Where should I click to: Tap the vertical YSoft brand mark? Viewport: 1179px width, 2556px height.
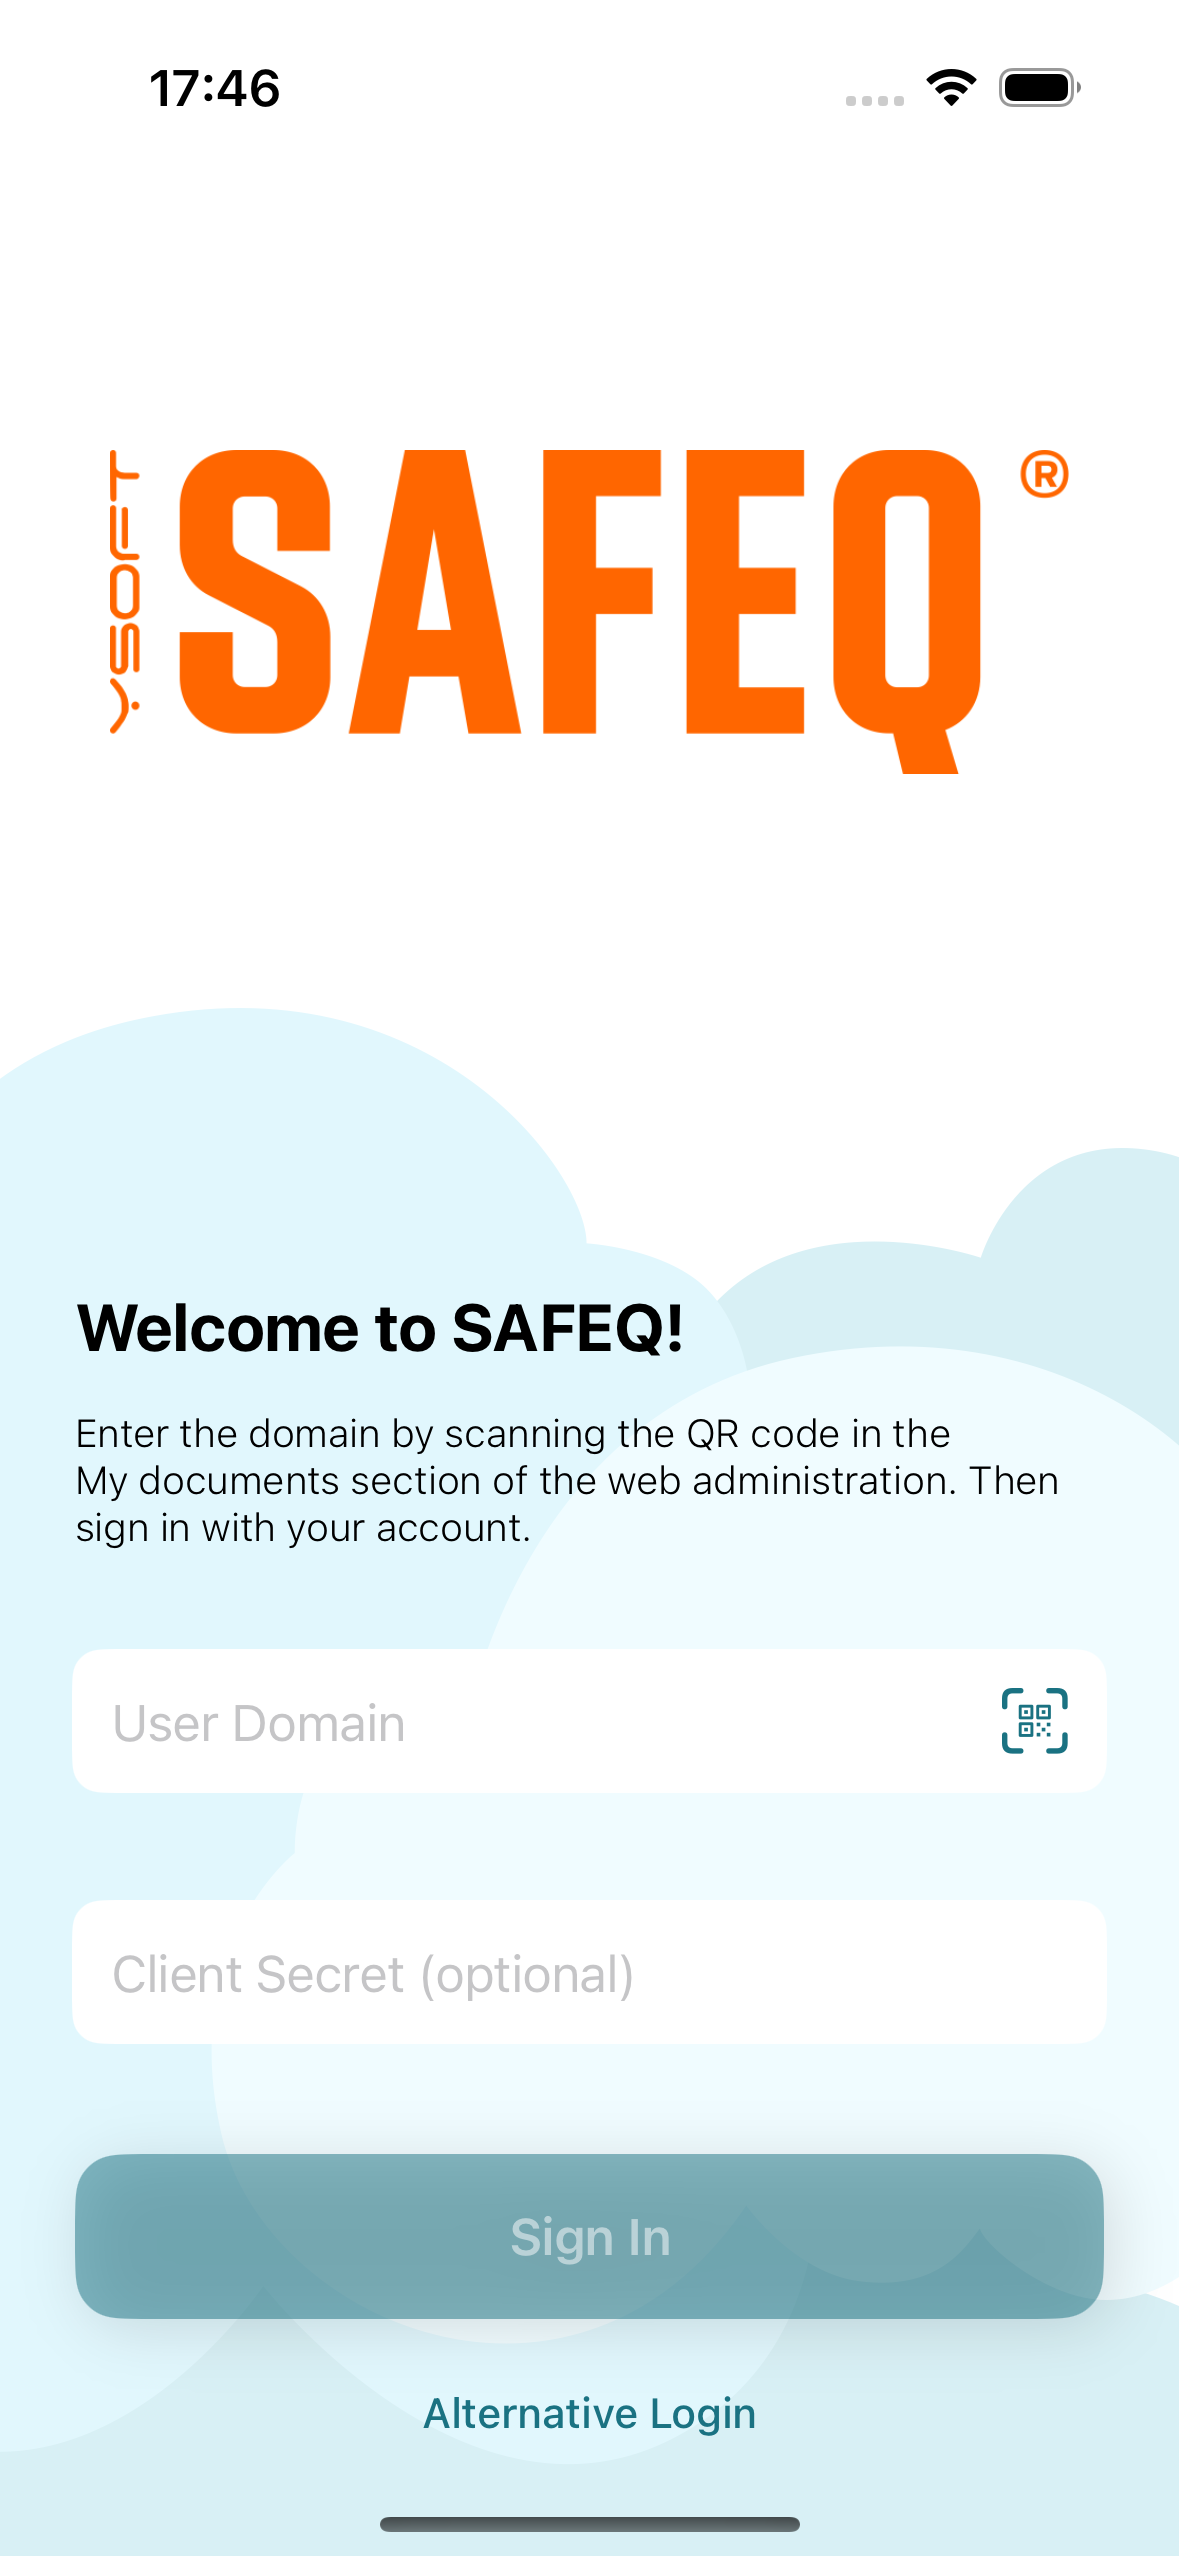pos(125,591)
